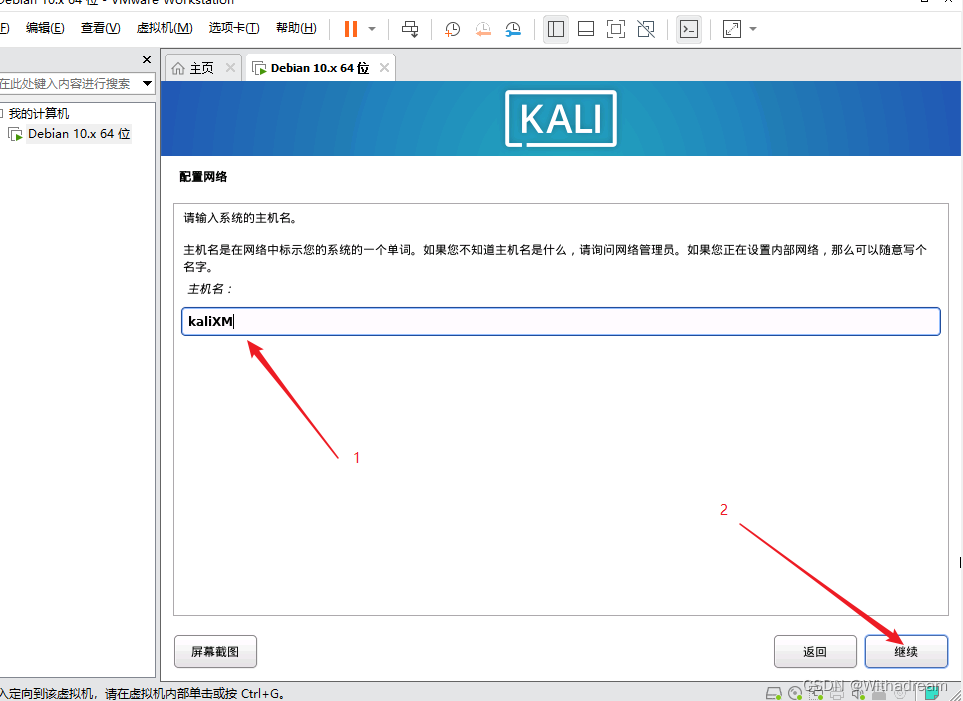Viewport: 963px width, 701px height.
Task: Switch to the 主页 tab
Action: pyautogui.click(x=201, y=68)
